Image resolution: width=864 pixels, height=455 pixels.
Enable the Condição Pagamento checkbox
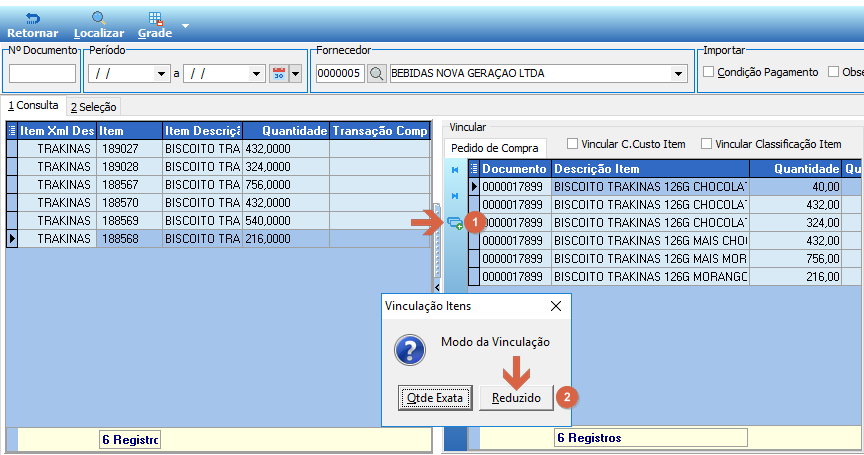(x=709, y=72)
